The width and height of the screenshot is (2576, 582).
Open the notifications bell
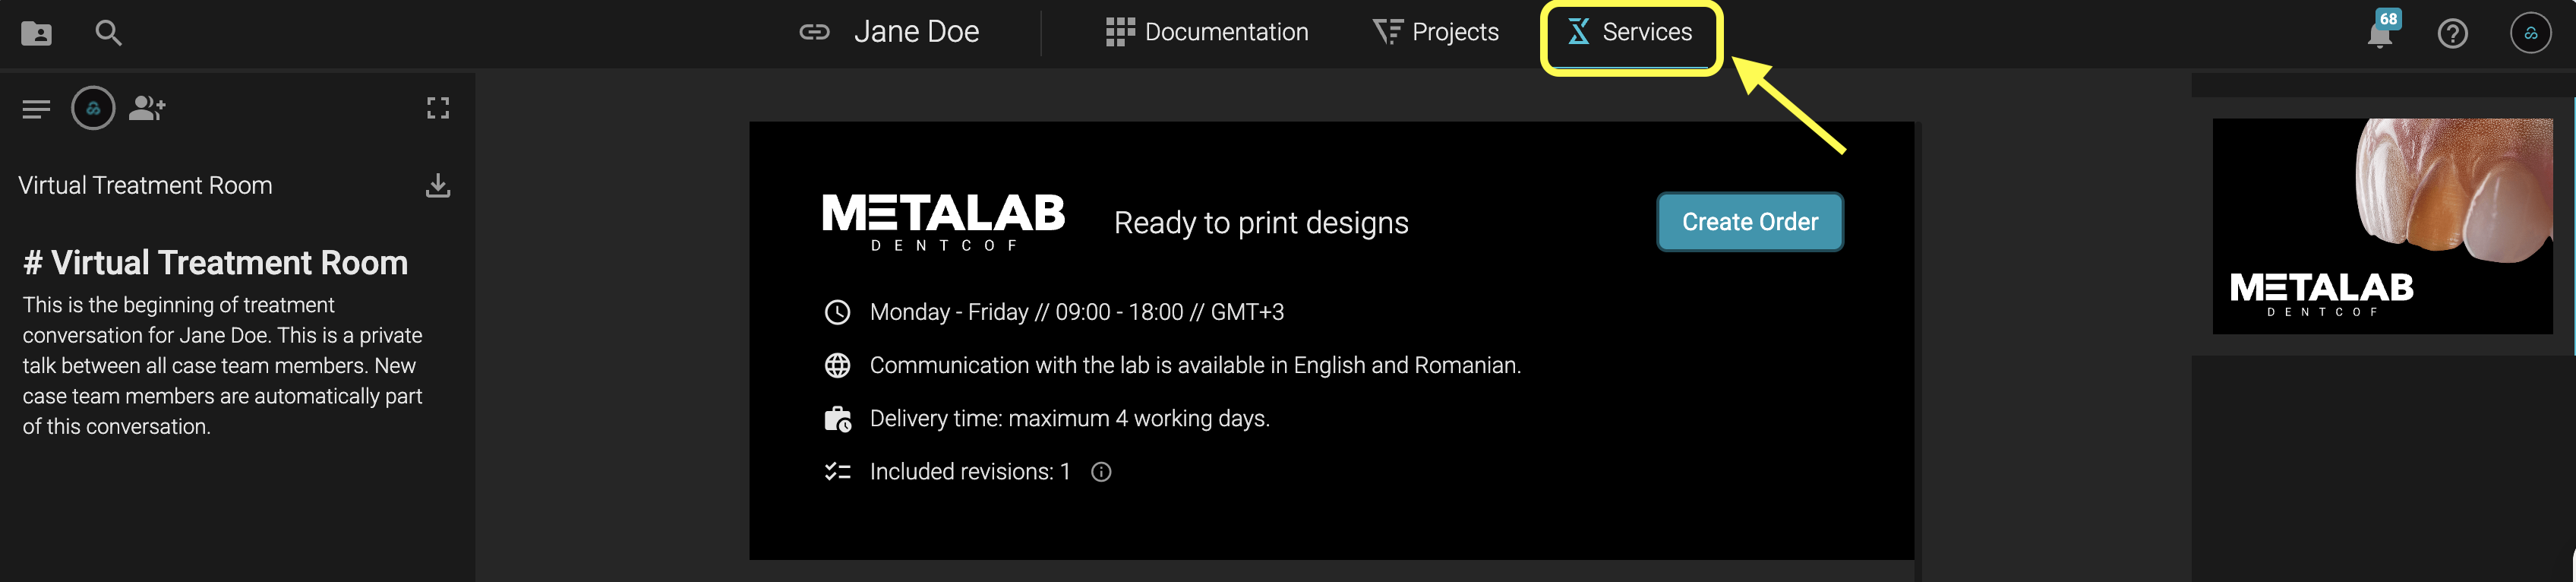(x=2380, y=35)
